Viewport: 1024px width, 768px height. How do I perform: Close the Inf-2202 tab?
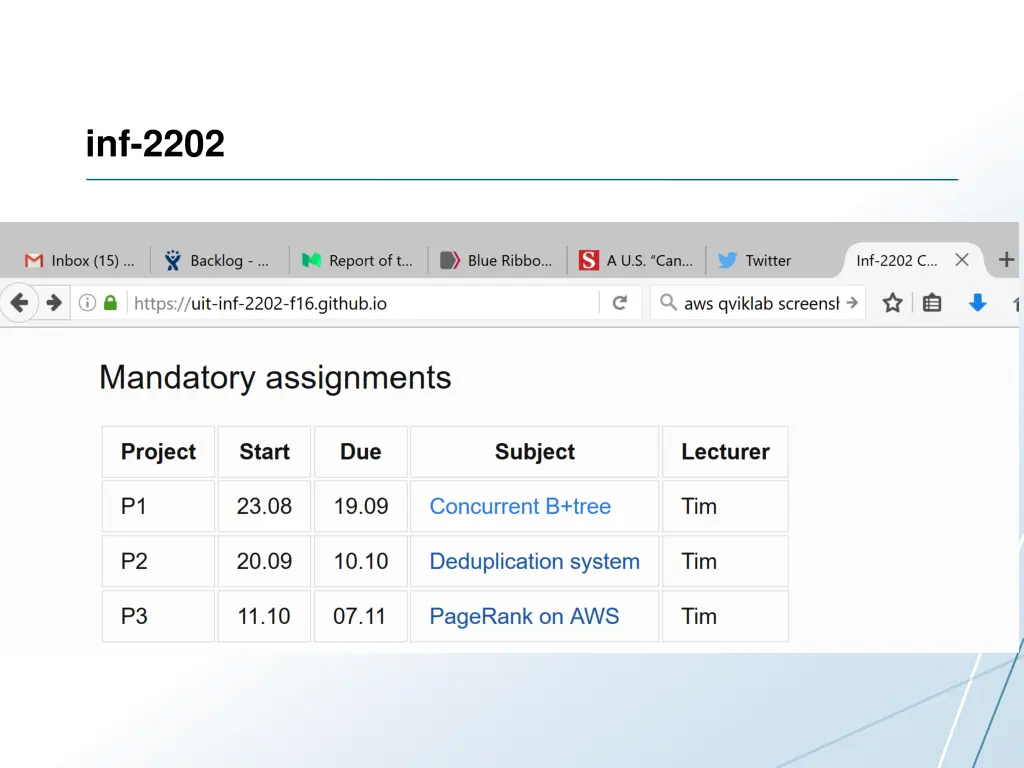[x=962, y=260]
